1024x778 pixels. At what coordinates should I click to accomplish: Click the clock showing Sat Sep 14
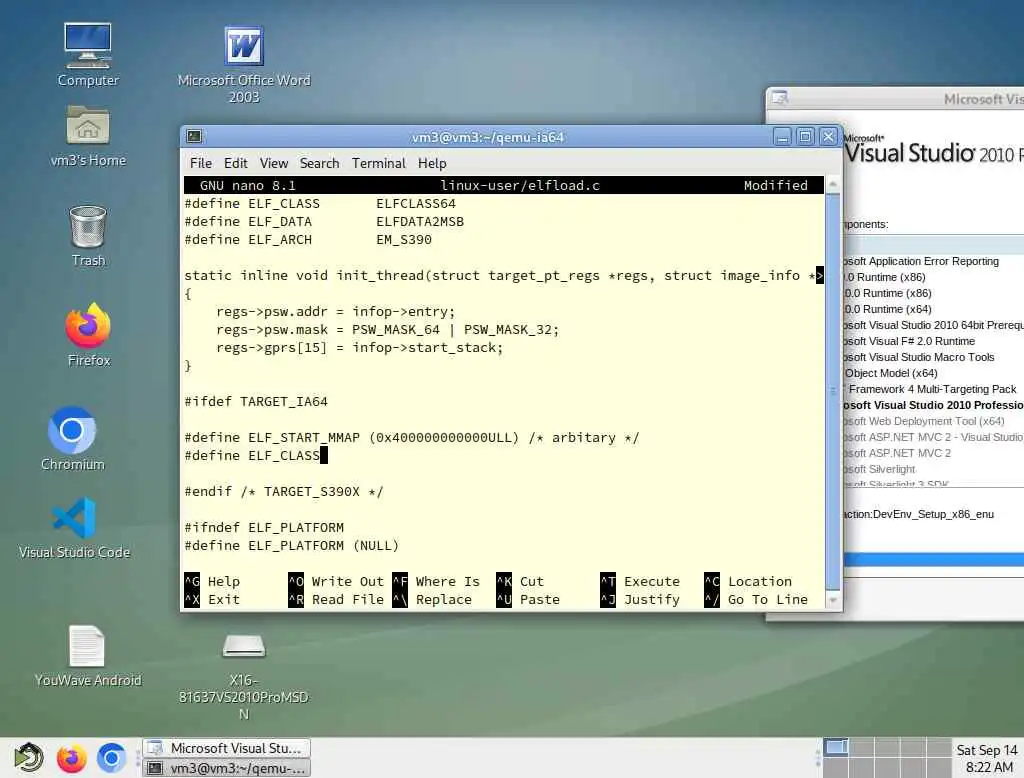(987, 758)
